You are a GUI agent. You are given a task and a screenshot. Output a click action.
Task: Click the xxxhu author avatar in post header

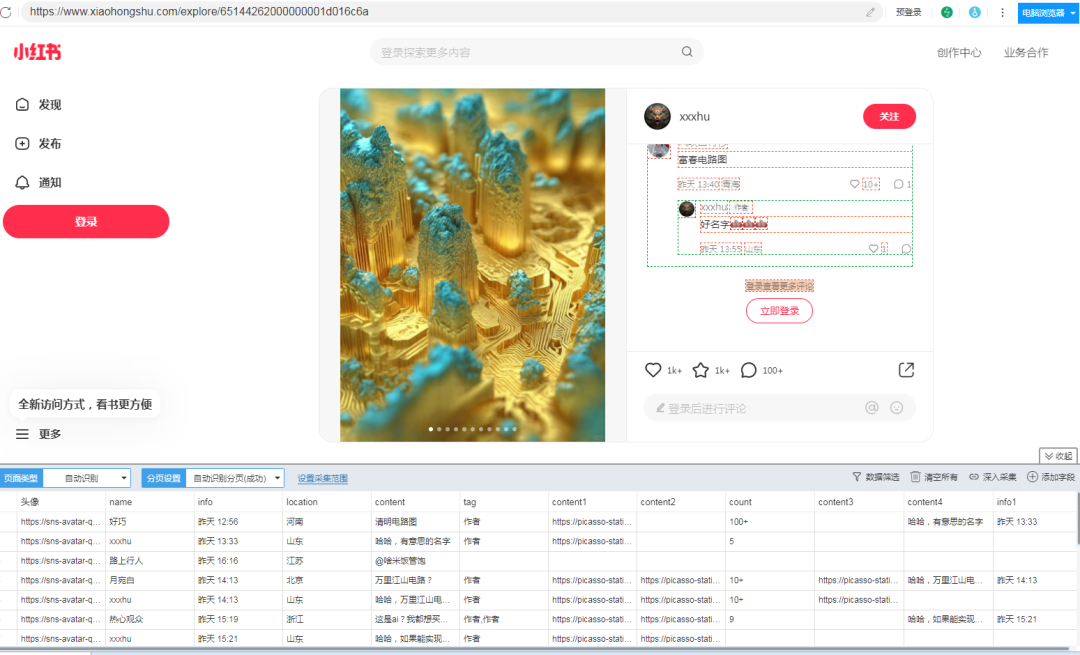point(657,116)
